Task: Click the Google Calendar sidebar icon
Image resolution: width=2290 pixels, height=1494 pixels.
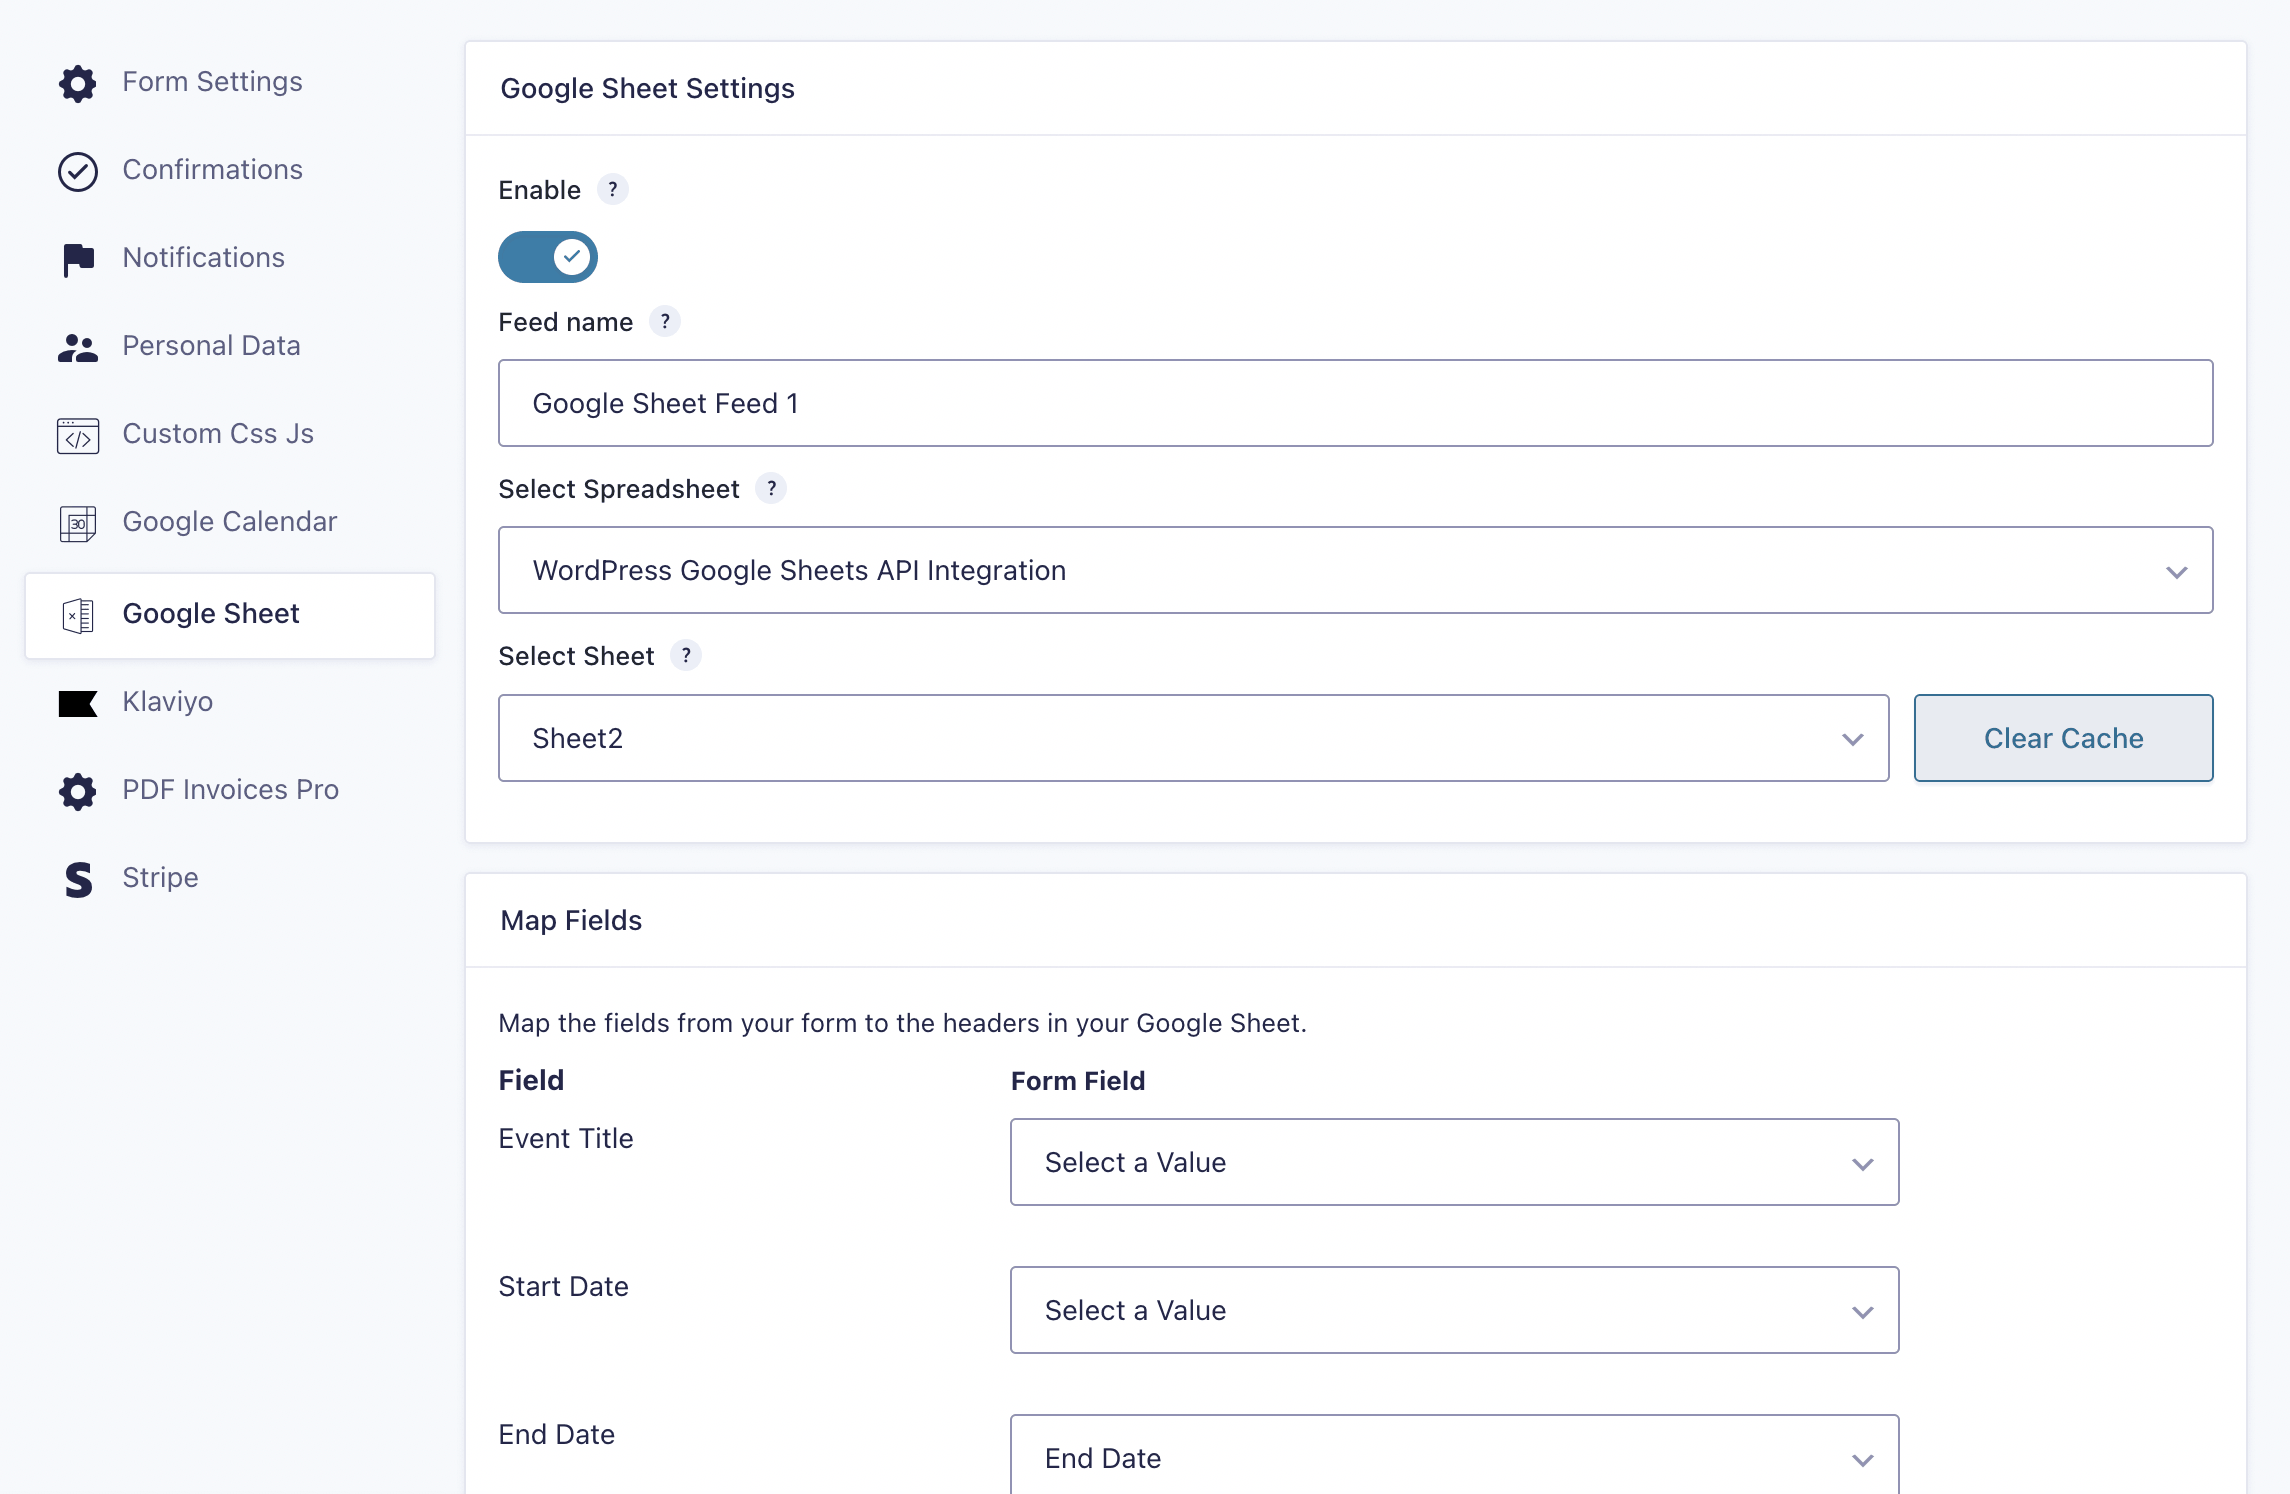Action: click(77, 523)
